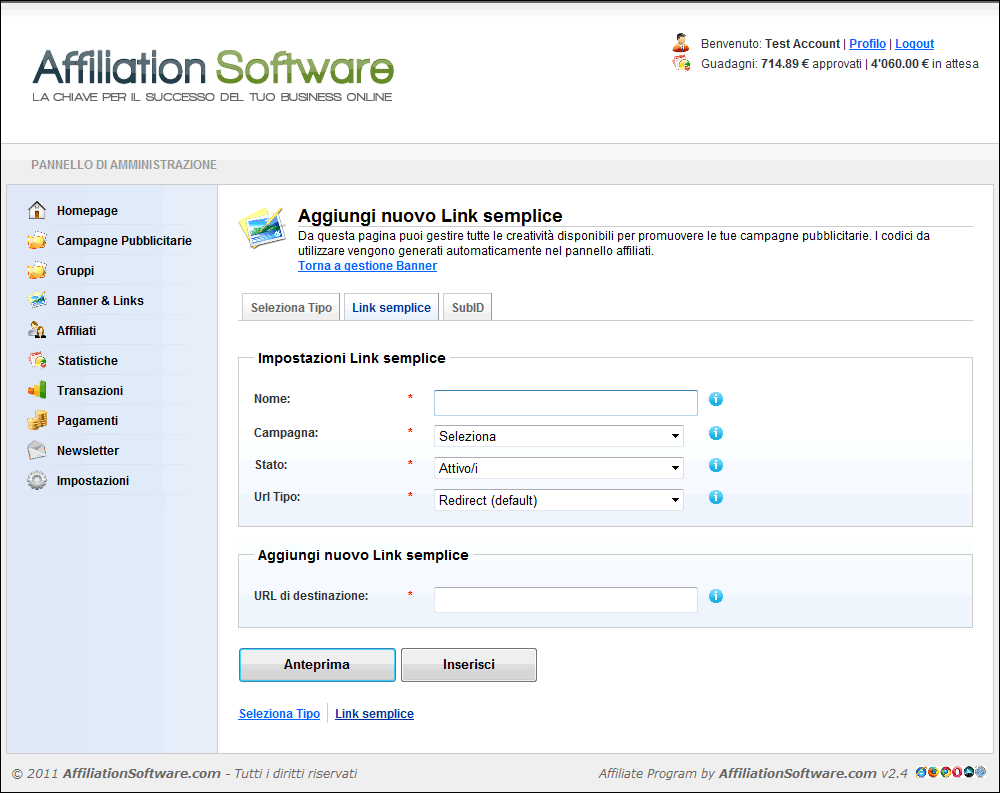1000x800 pixels.
Task: Focus the Nome text input field
Action: [565, 403]
